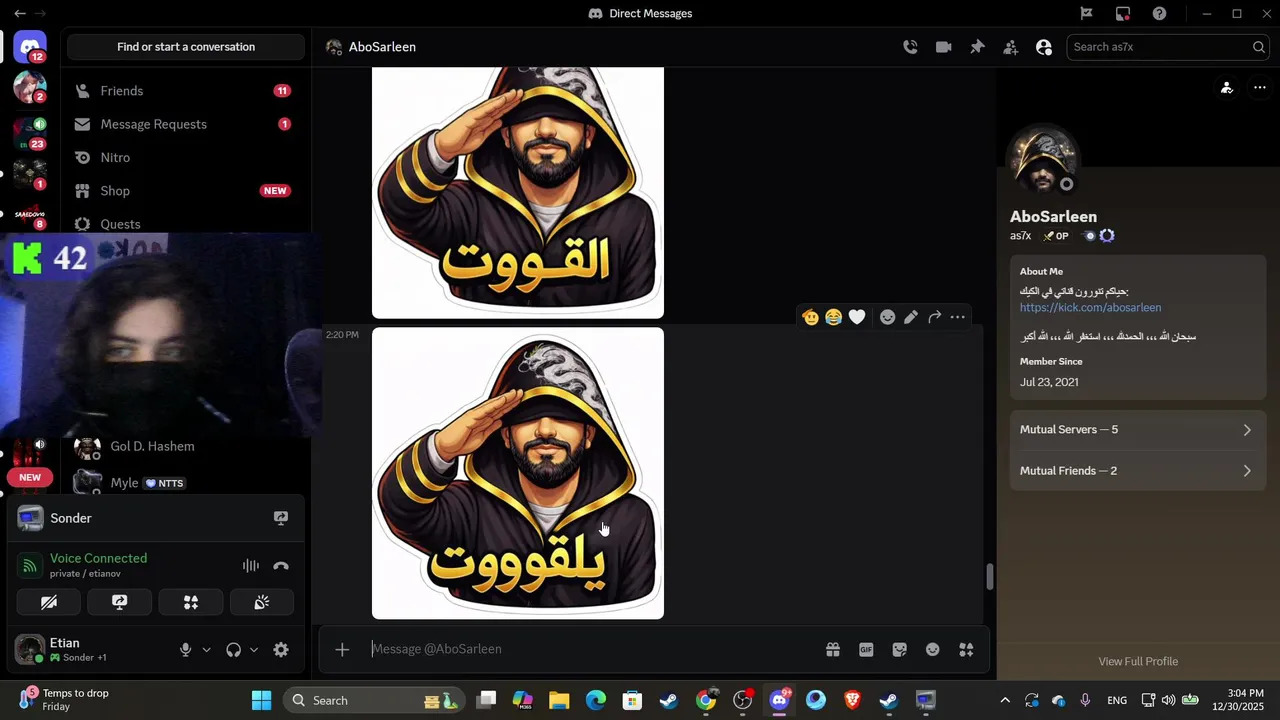Go back using the title bar arrow
Image resolution: width=1280 pixels, height=720 pixels.
point(19,13)
